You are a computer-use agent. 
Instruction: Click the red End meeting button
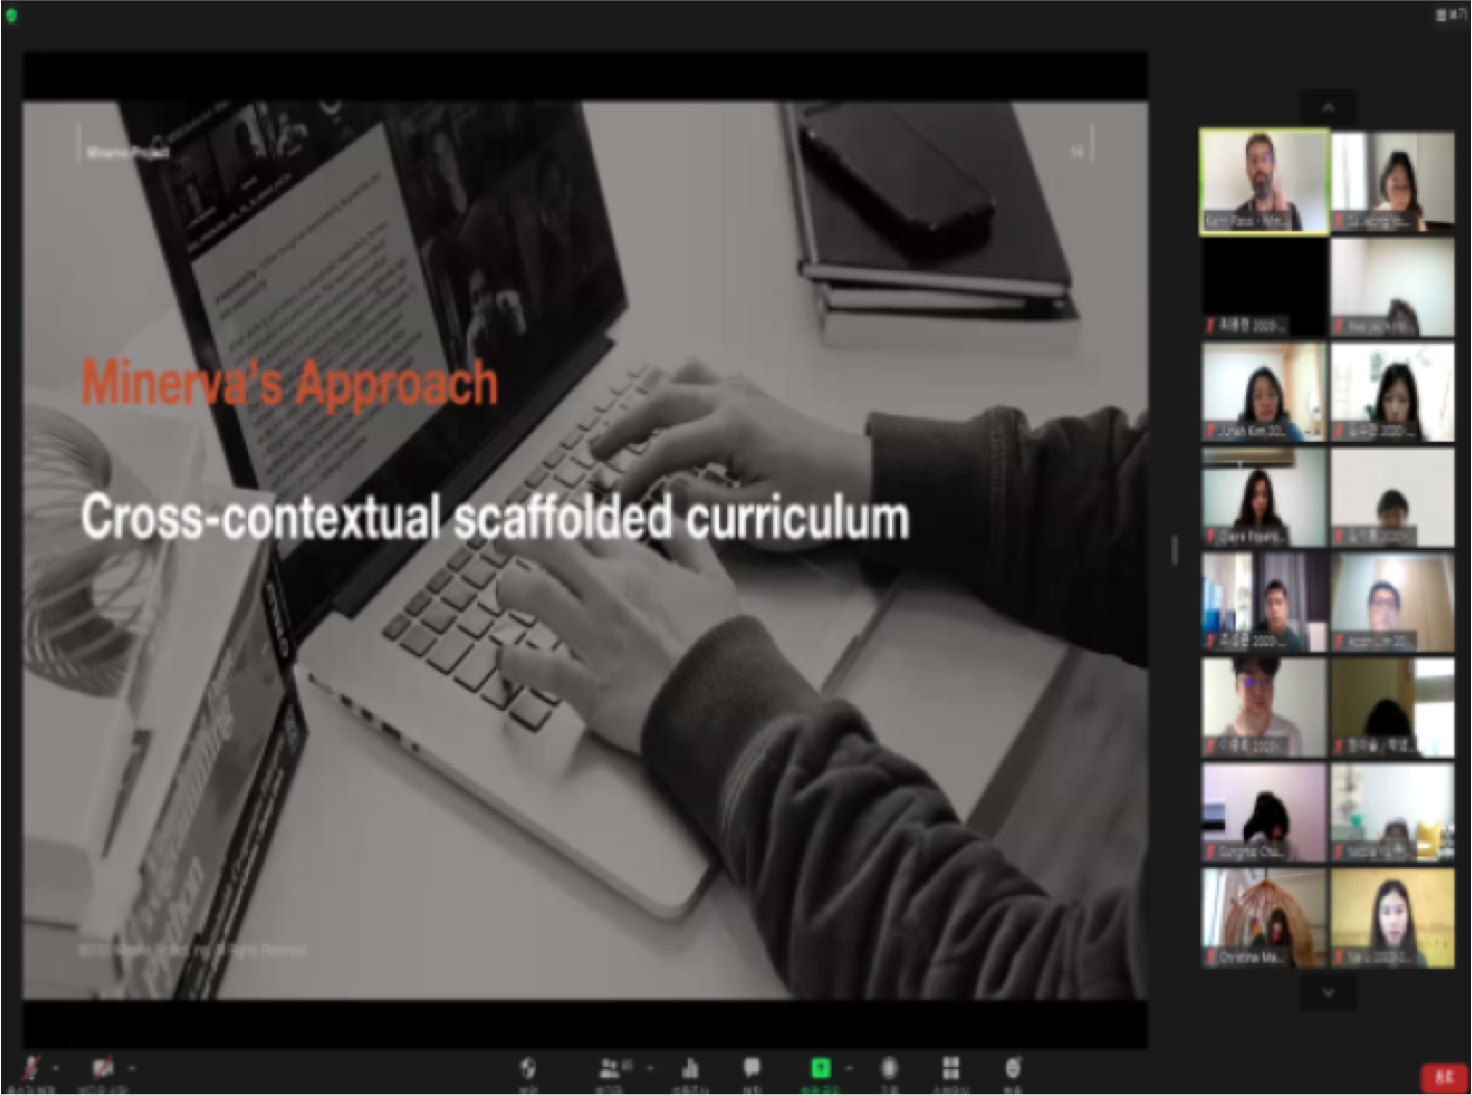click(x=1443, y=1077)
